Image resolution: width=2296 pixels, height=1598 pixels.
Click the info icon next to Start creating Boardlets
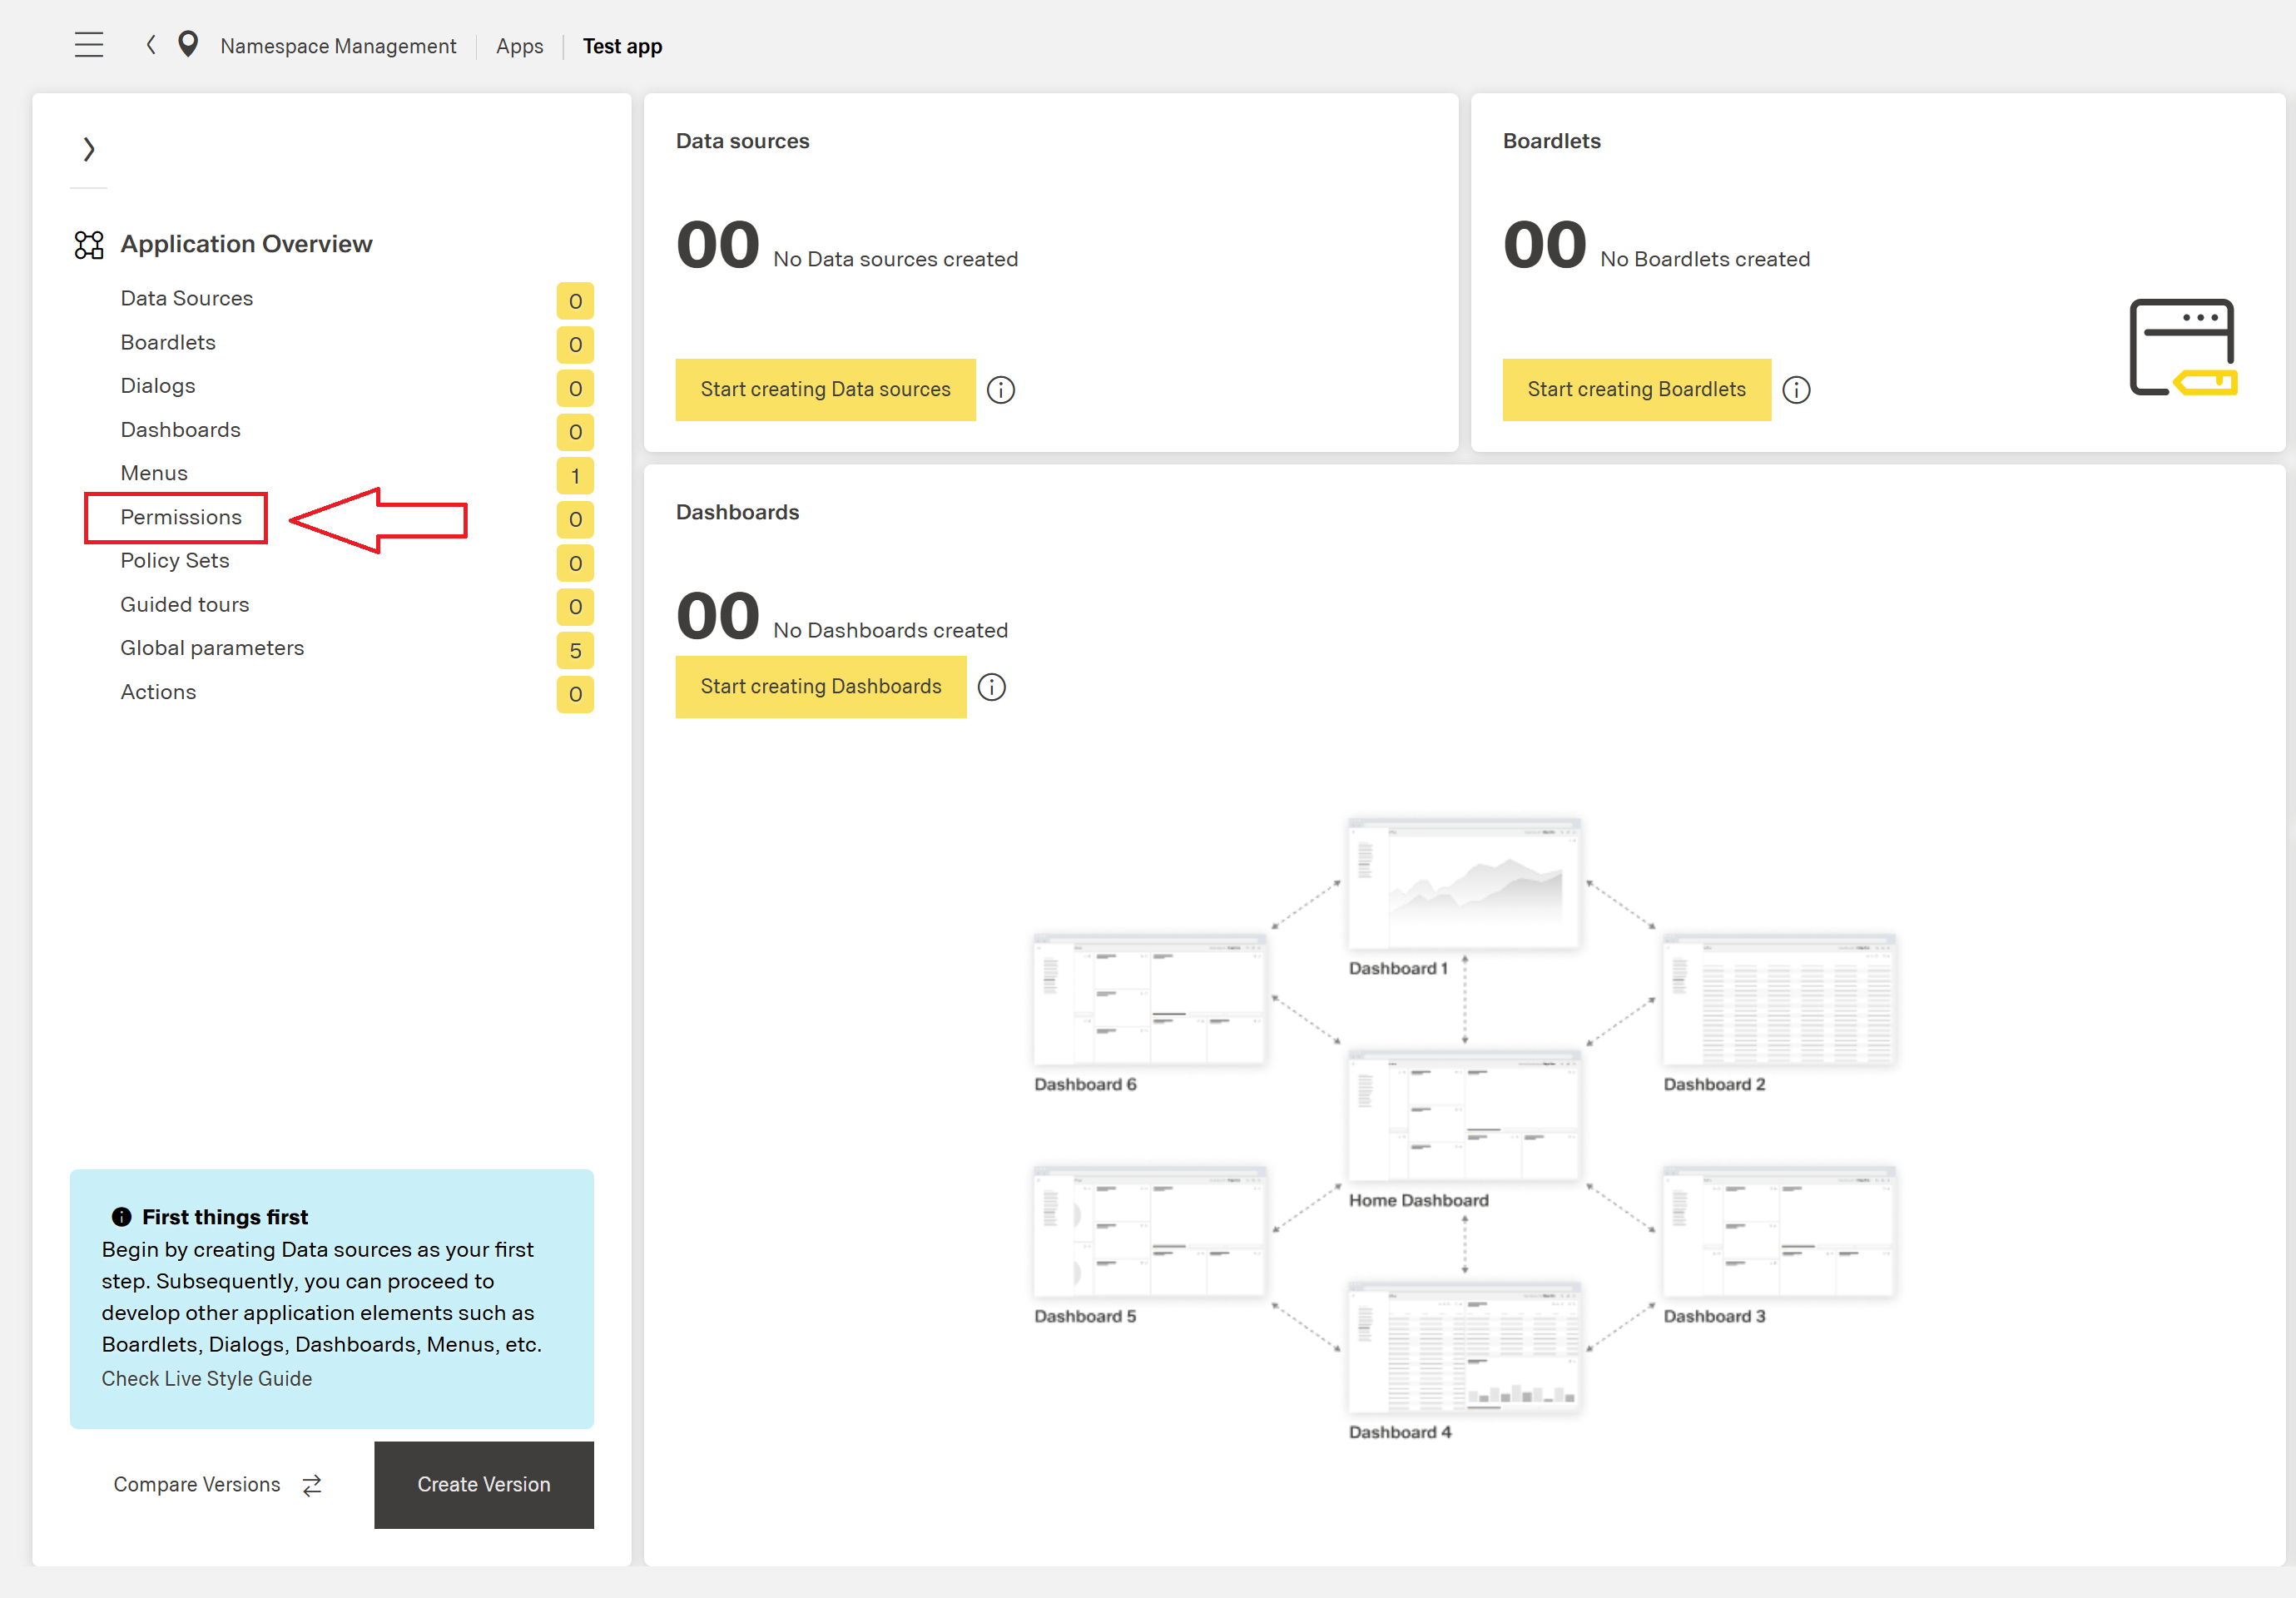(x=1796, y=390)
